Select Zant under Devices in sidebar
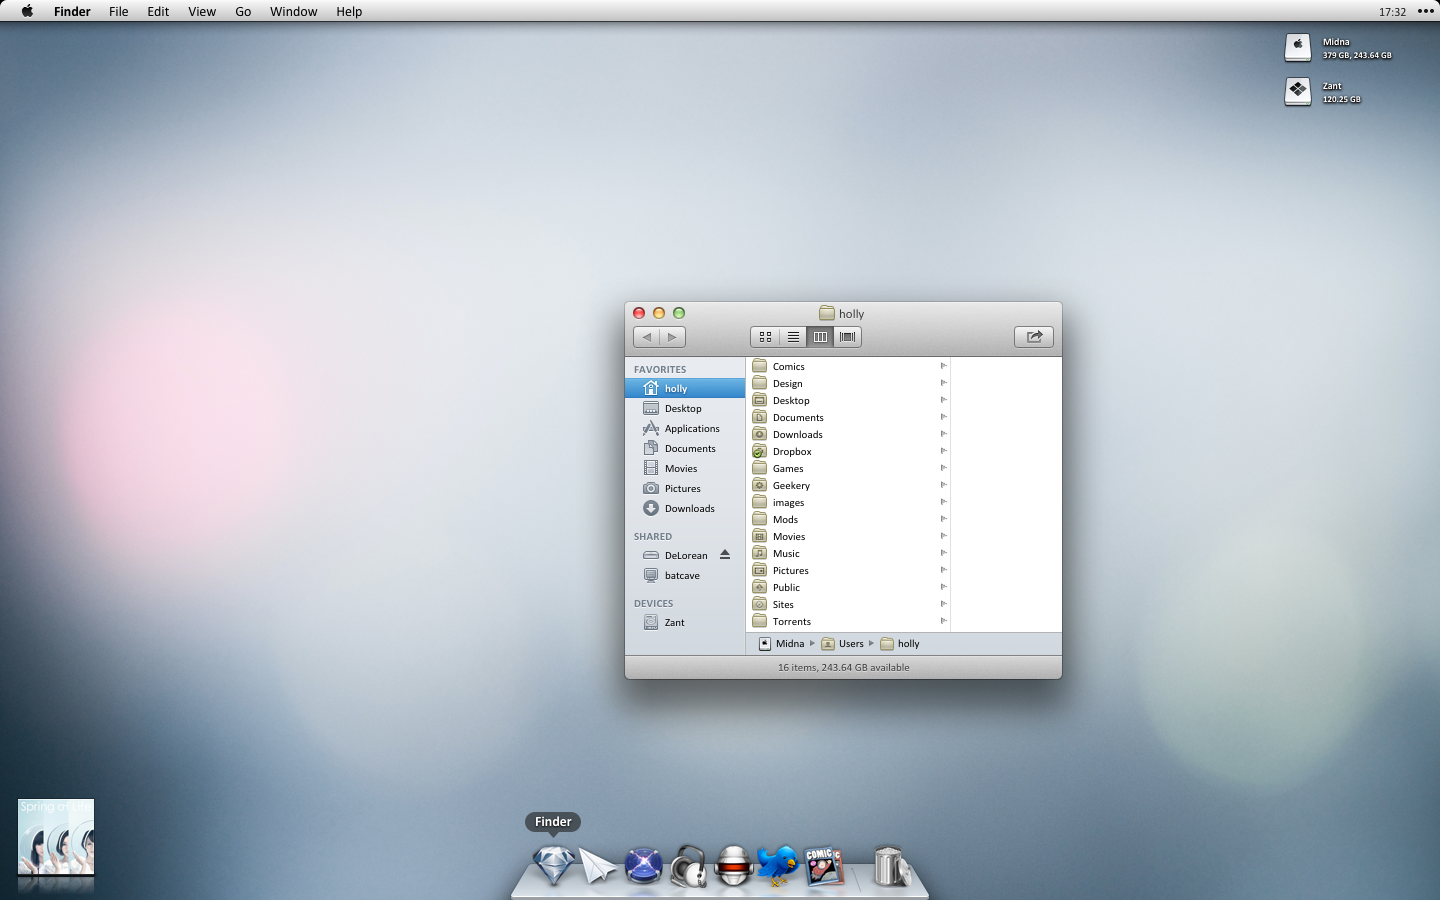This screenshot has height=900, width=1440. coord(685,622)
